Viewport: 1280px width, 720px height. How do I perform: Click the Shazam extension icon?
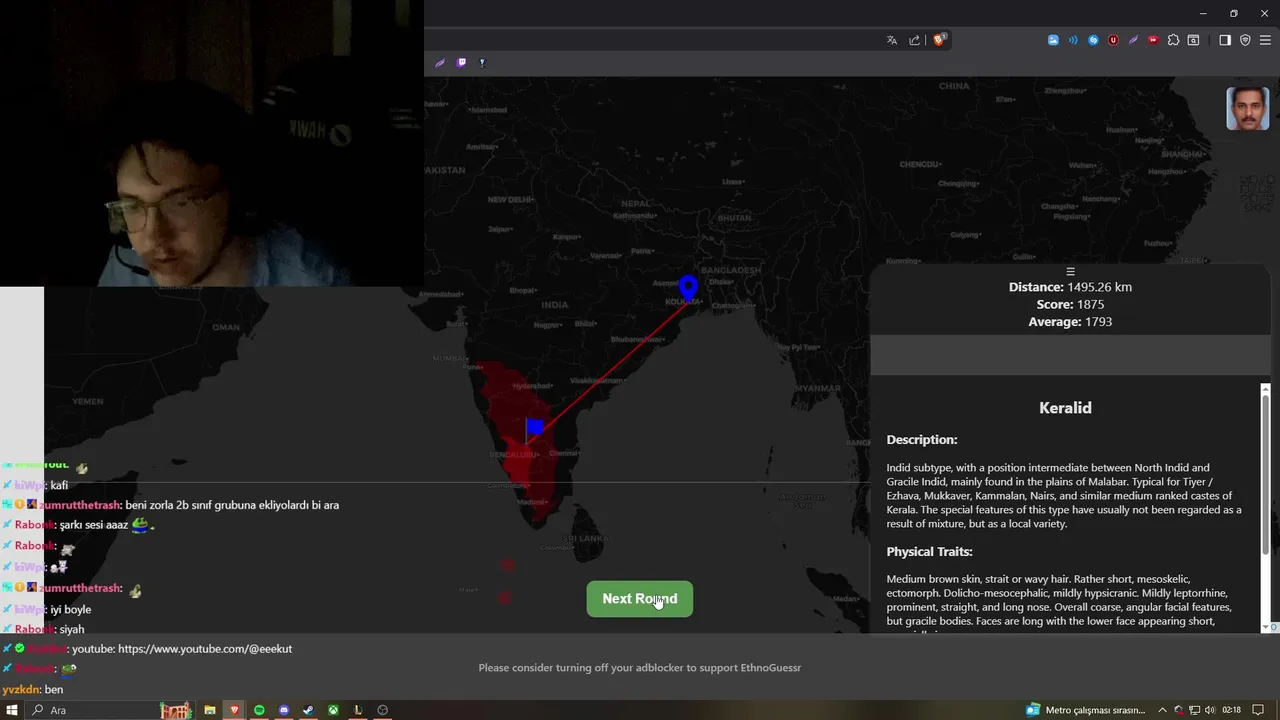1093,40
